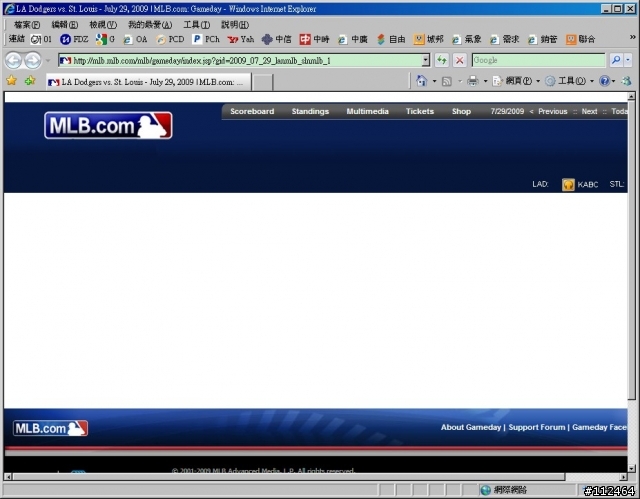Screen dimensions: 640x499
Task: Open the PCD favorites link
Action: 170,39
